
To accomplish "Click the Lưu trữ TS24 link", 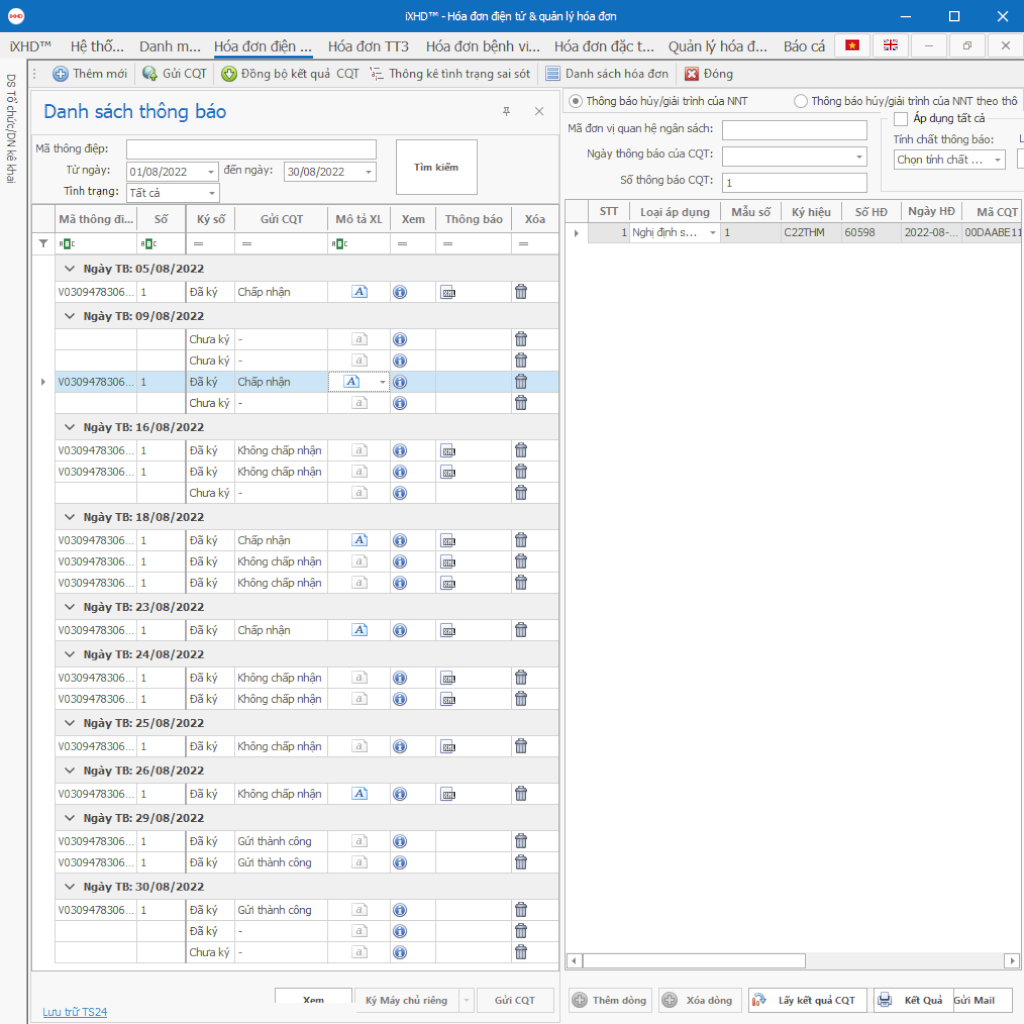I will tap(75, 1012).
